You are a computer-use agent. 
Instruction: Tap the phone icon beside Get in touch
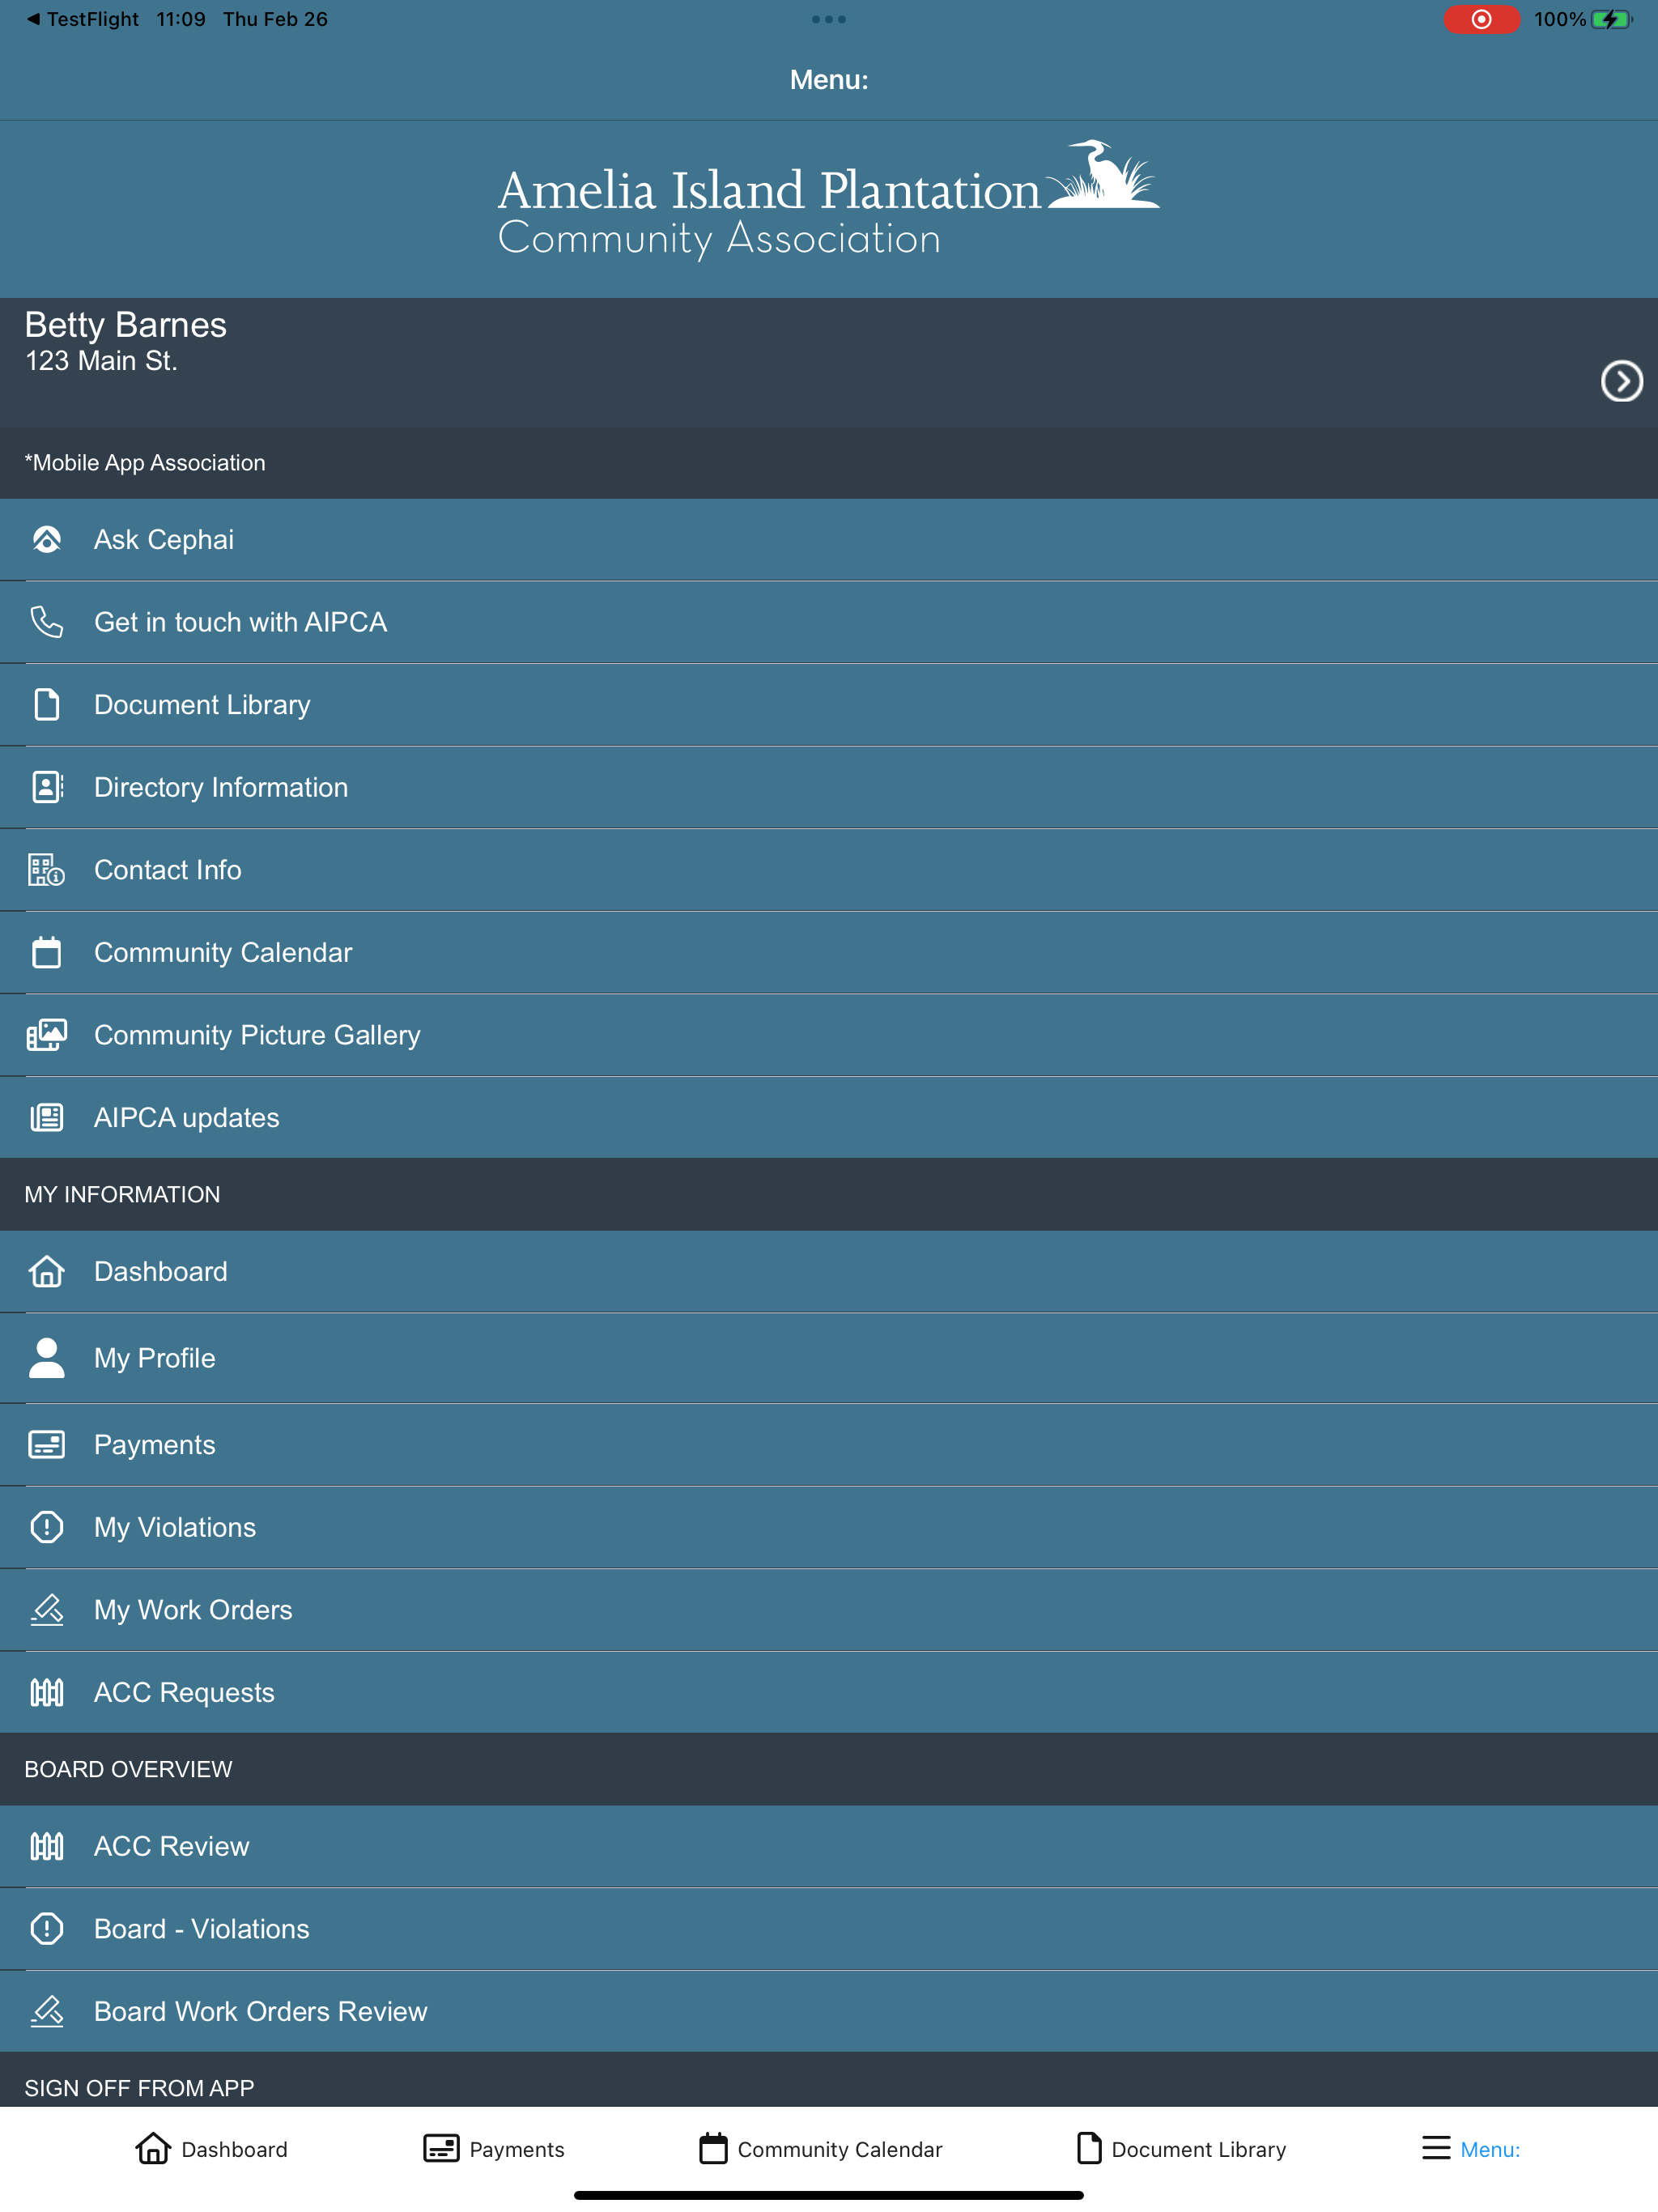[x=47, y=622]
